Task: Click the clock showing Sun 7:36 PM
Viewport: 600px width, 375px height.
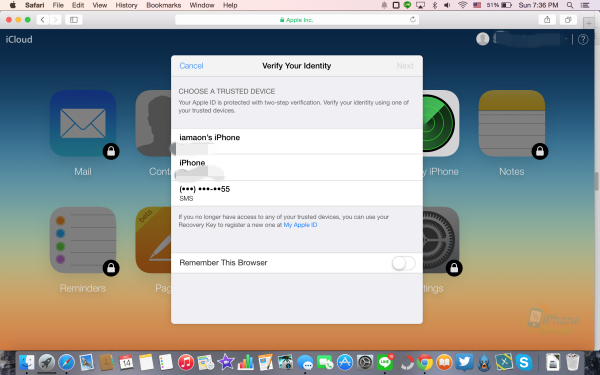Action: click(x=538, y=5)
